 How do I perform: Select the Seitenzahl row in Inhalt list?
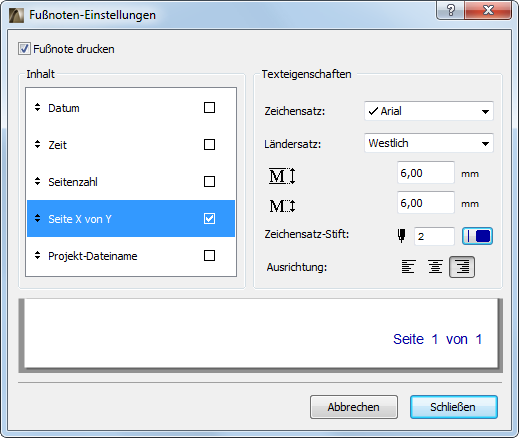[131, 182]
